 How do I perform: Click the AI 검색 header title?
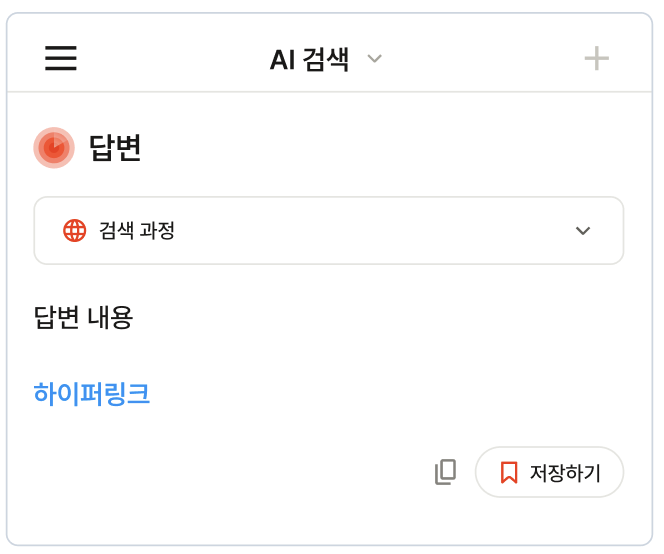309,59
